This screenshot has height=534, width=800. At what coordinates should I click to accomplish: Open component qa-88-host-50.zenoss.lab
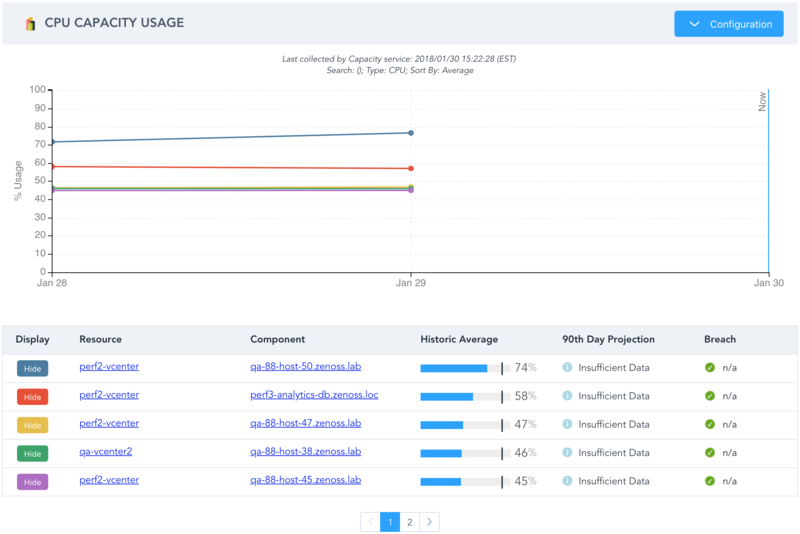click(306, 367)
